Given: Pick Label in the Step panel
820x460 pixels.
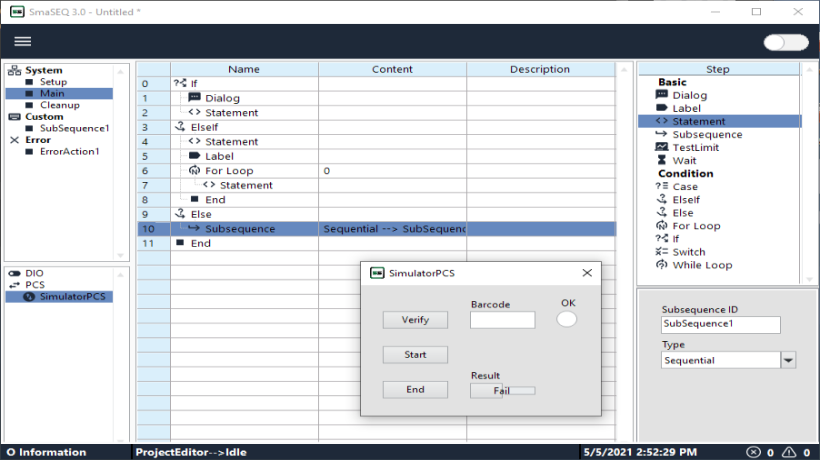Looking at the screenshot, I should click(686, 108).
